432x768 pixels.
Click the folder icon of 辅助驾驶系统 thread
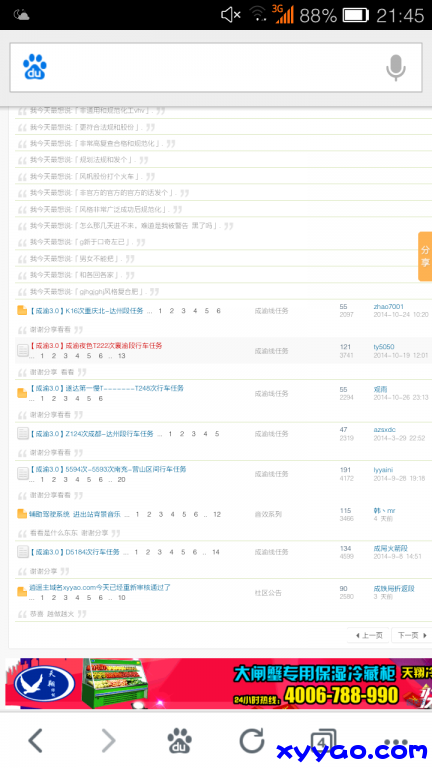(x=22, y=514)
